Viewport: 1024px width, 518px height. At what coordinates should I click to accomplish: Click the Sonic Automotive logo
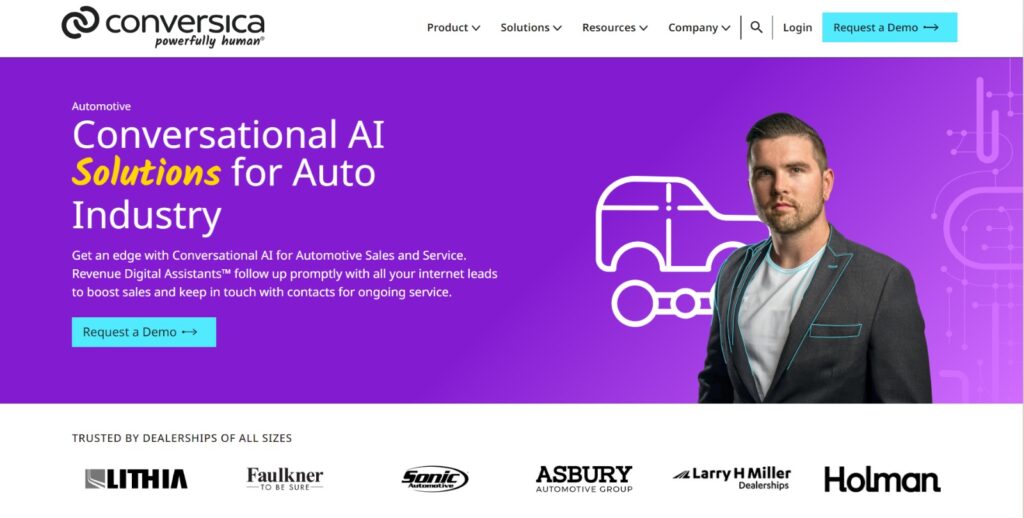434,479
